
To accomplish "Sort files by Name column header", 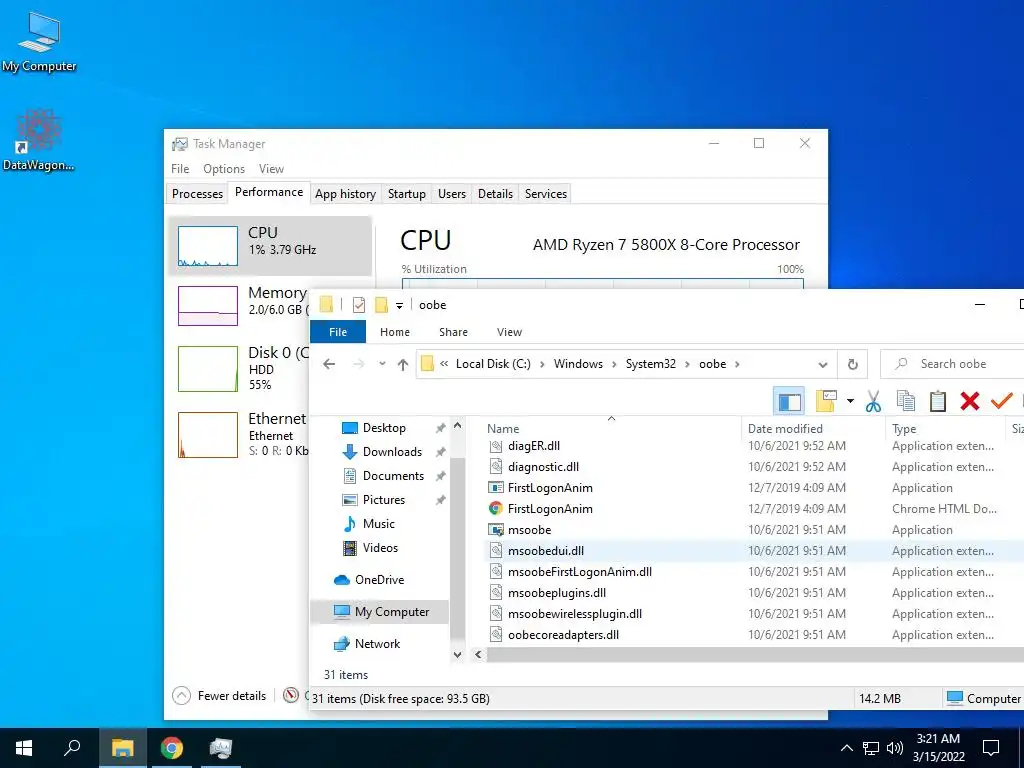I will 503,429.
